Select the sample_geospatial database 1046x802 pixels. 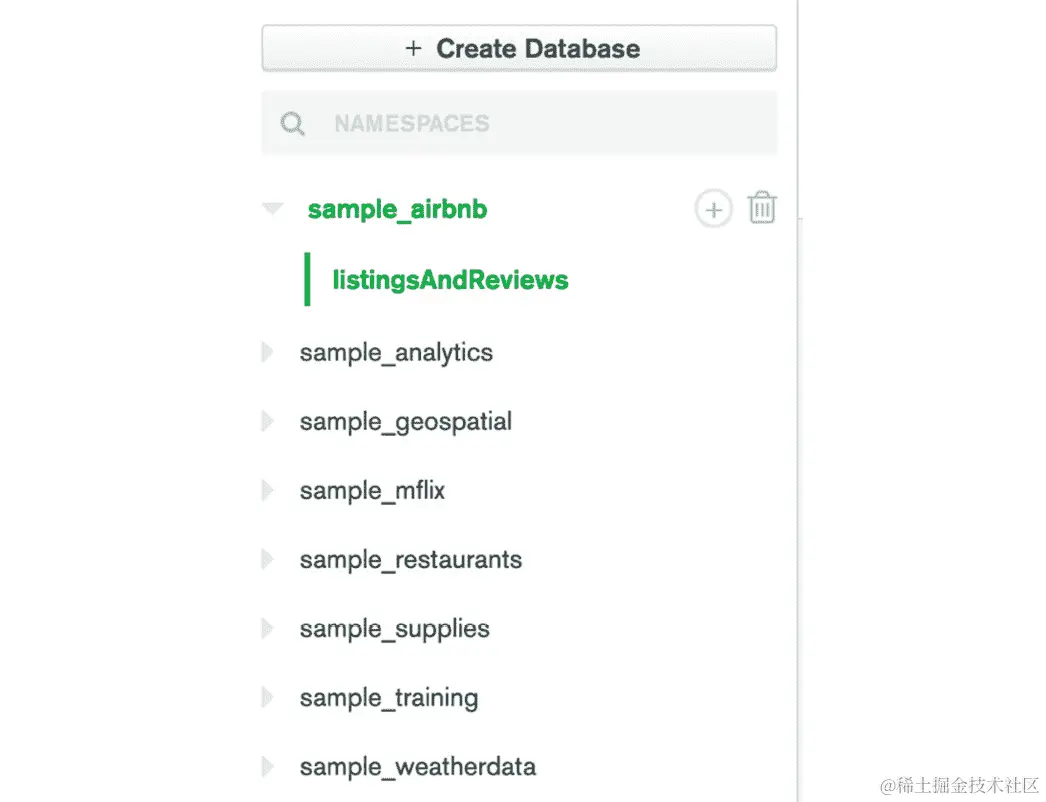[406, 422]
